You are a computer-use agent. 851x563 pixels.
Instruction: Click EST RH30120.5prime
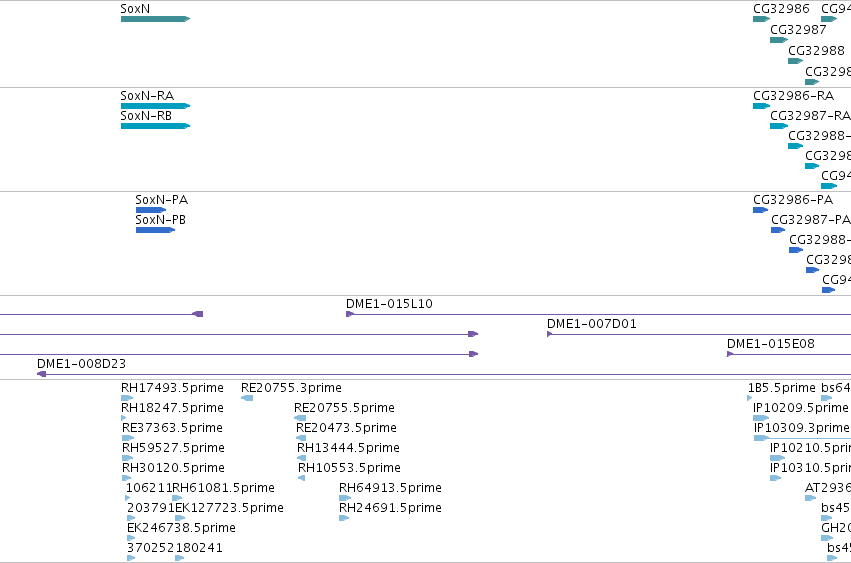pyautogui.click(x=126, y=478)
